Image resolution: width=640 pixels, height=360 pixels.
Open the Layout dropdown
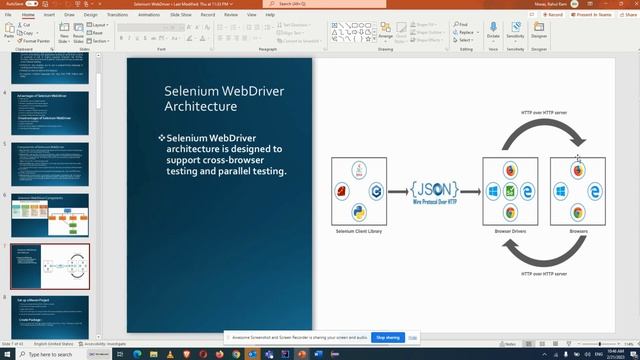click(x=98, y=25)
